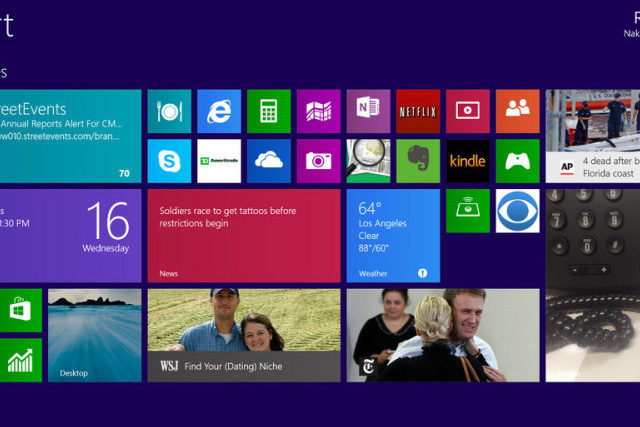
Task: Launch the Skype tile
Action: pyautogui.click(x=169, y=161)
